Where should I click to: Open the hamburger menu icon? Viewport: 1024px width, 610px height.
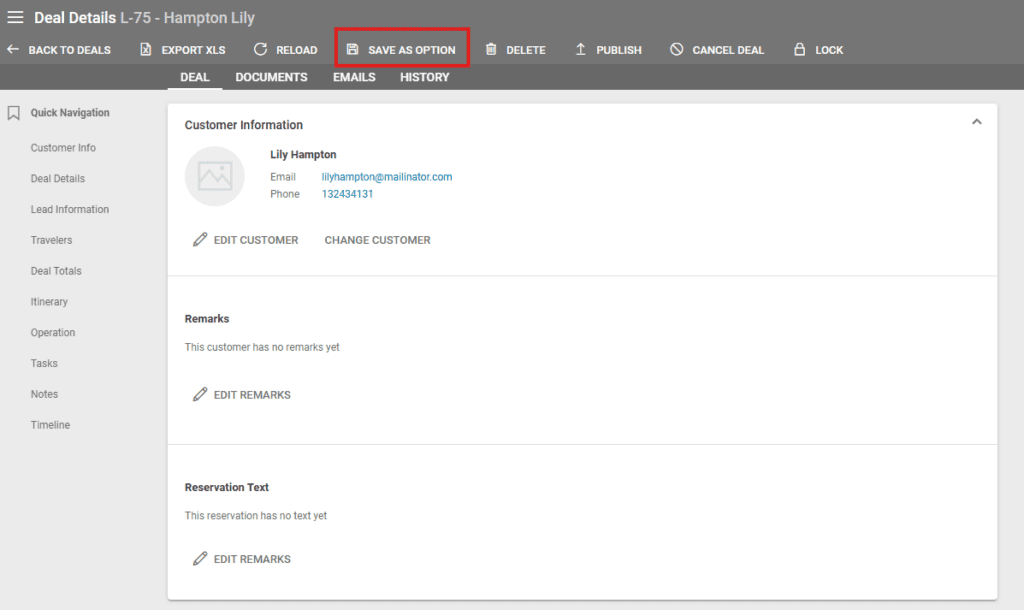coord(15,17)
